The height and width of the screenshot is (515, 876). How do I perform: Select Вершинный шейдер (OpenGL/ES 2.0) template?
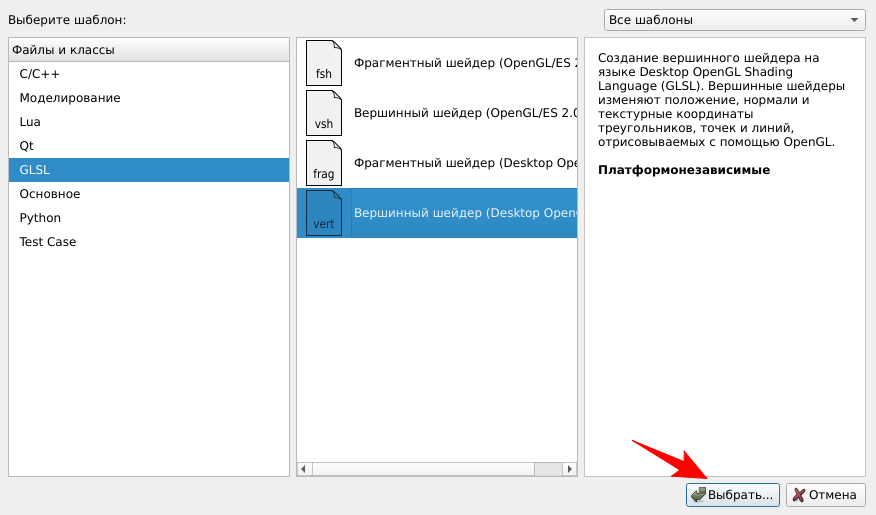click(465, 113)
